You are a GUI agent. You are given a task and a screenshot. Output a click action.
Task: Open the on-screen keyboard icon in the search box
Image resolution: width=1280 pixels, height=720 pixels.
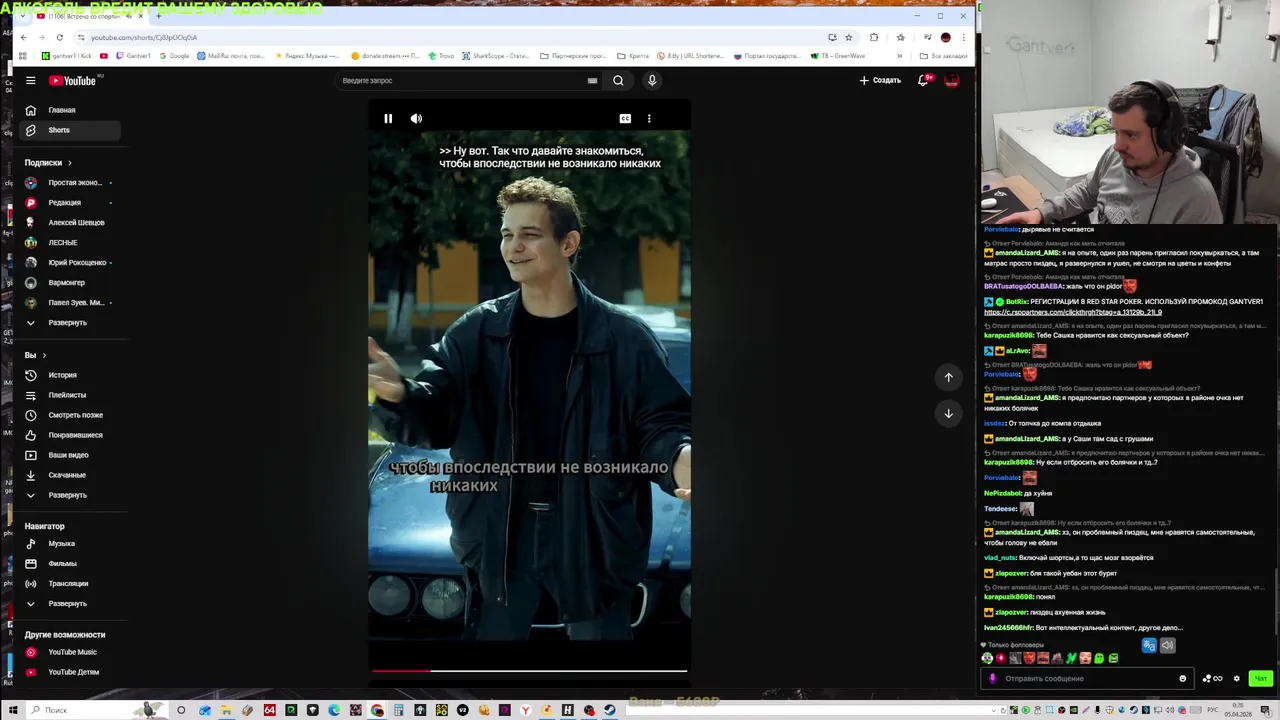(x=592, y=81)
